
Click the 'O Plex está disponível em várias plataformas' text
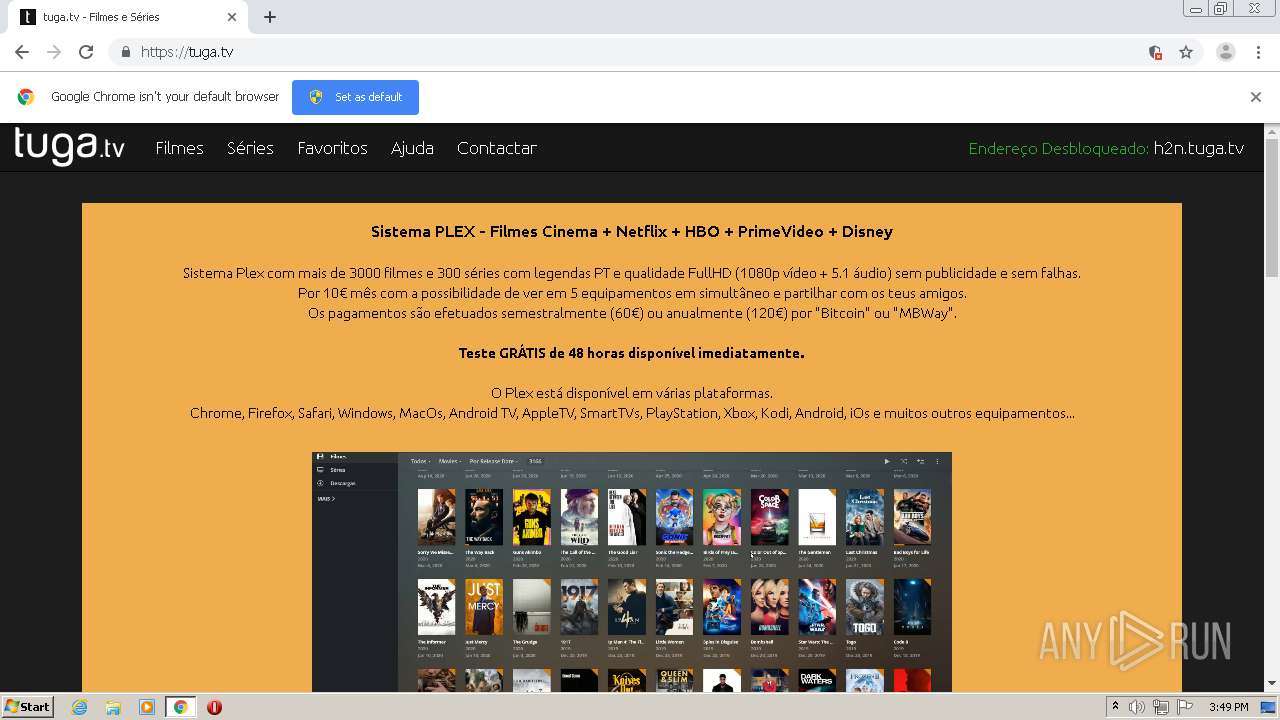[632, 393]
